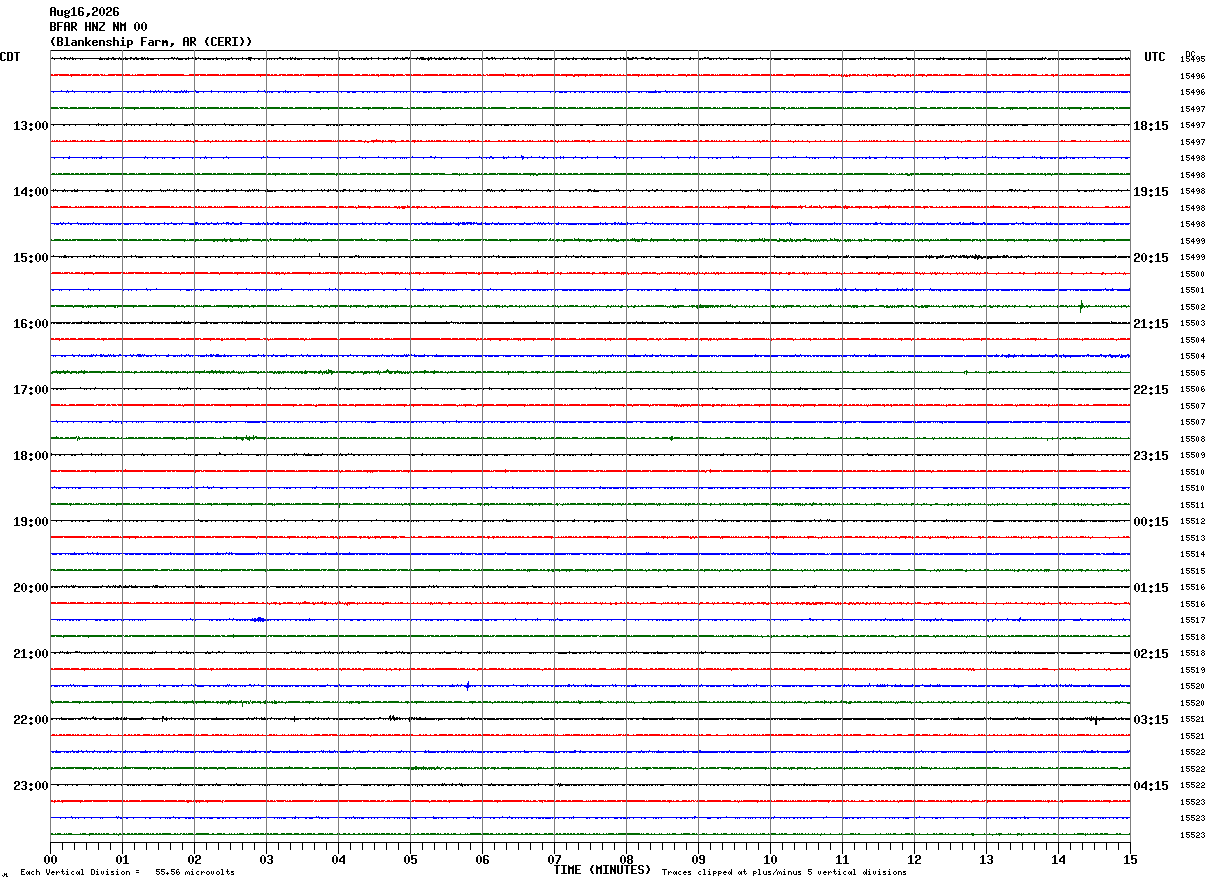Click the blue trace spike near minute 06
This screenshot has width=1210, height=886.
click(467, 685)
